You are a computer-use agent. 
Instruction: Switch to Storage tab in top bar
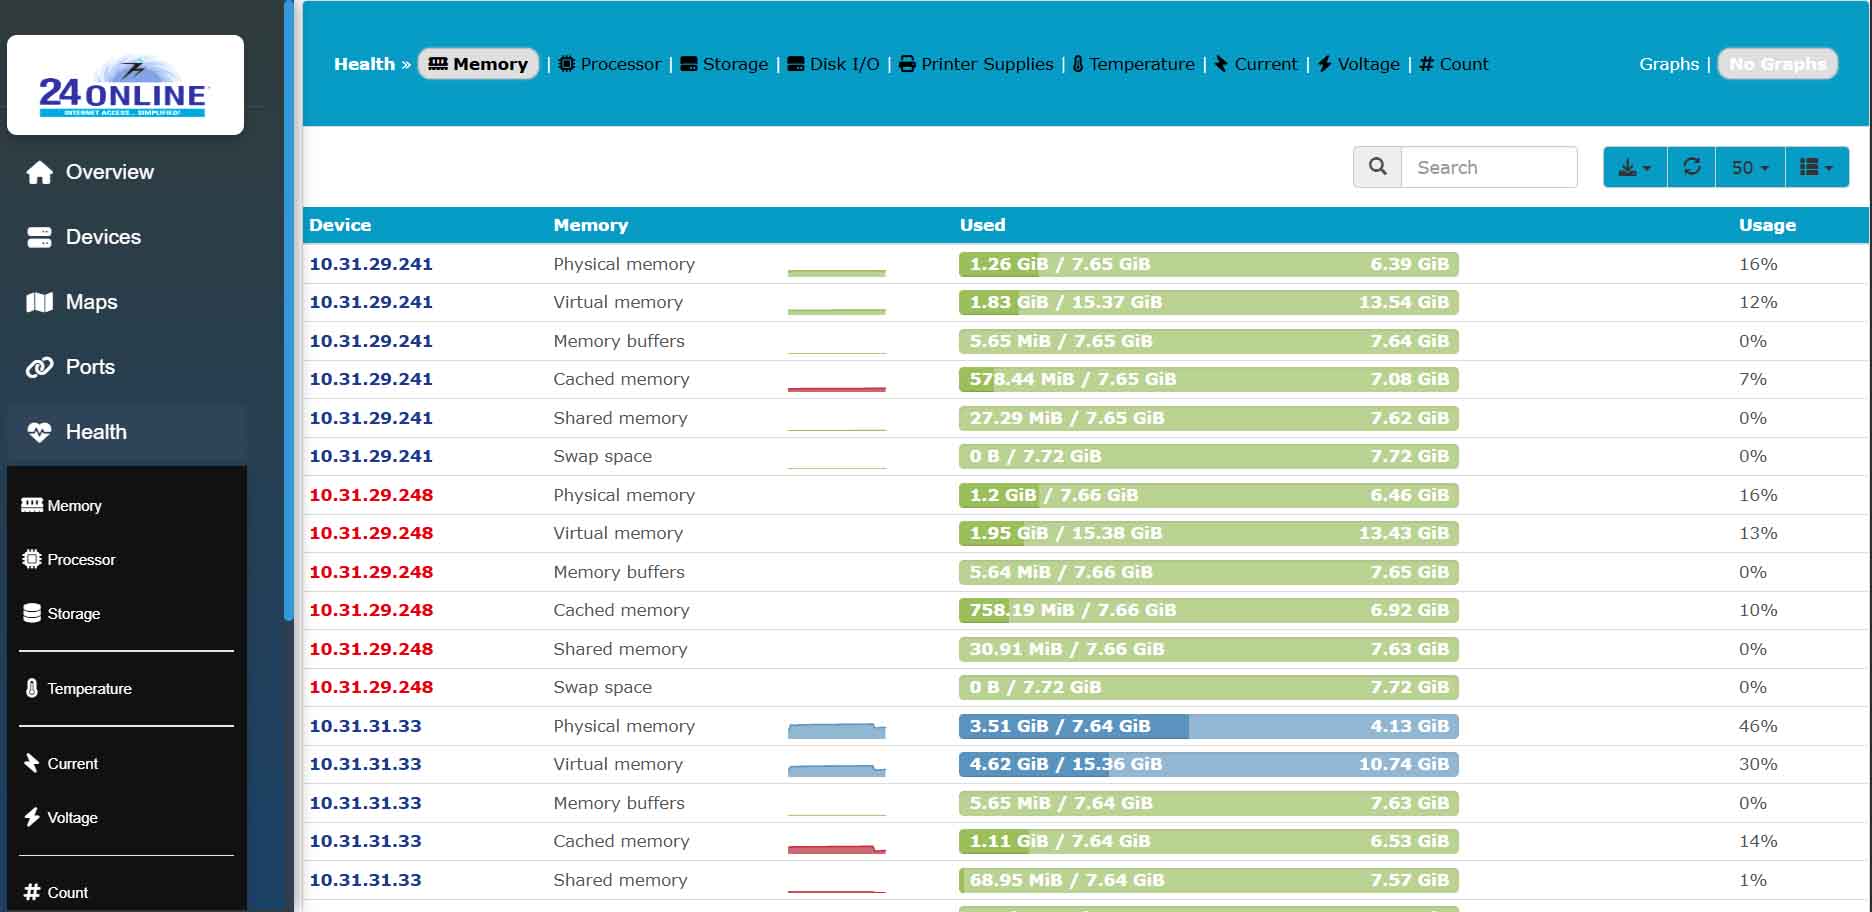pos(724,64)
